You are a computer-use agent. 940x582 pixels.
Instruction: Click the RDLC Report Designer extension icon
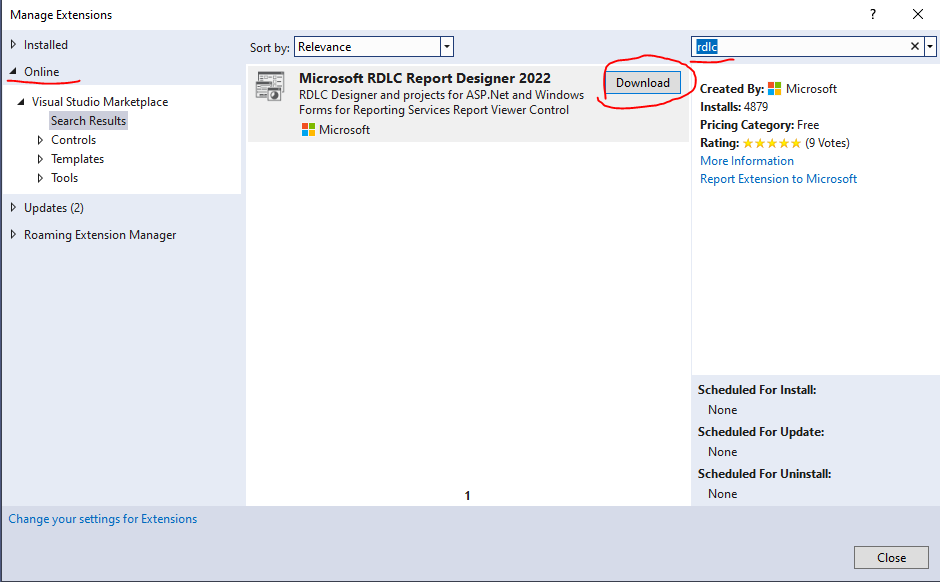270,86
